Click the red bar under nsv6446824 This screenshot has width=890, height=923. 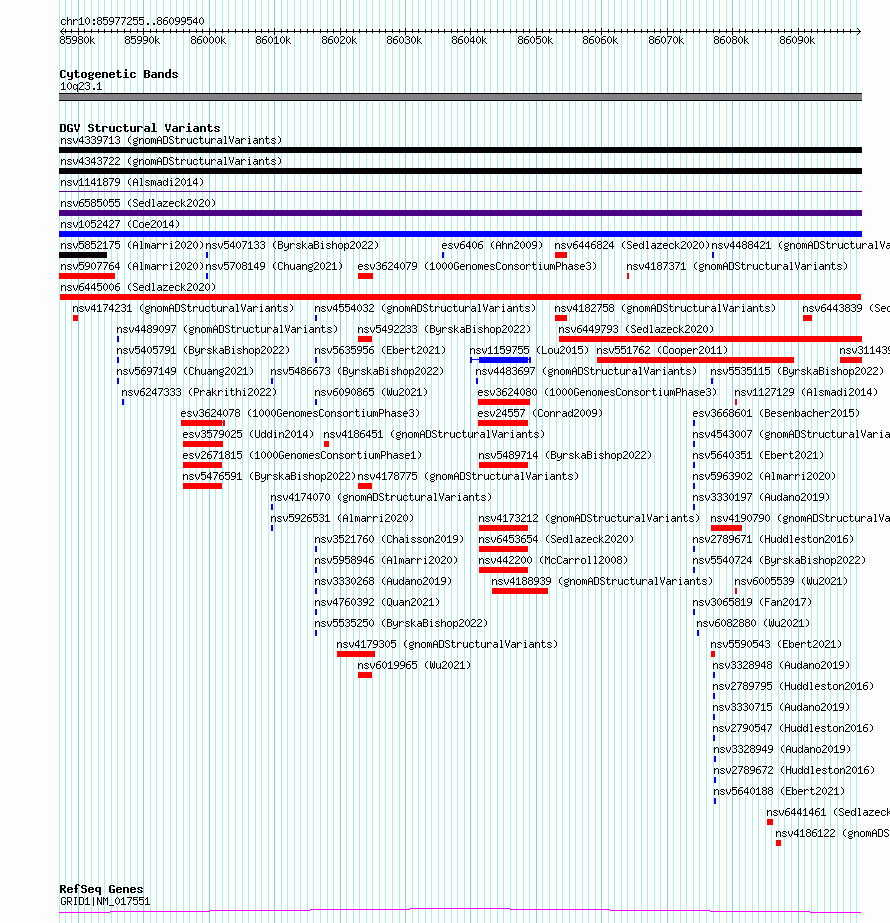click(x=561, y=255)
